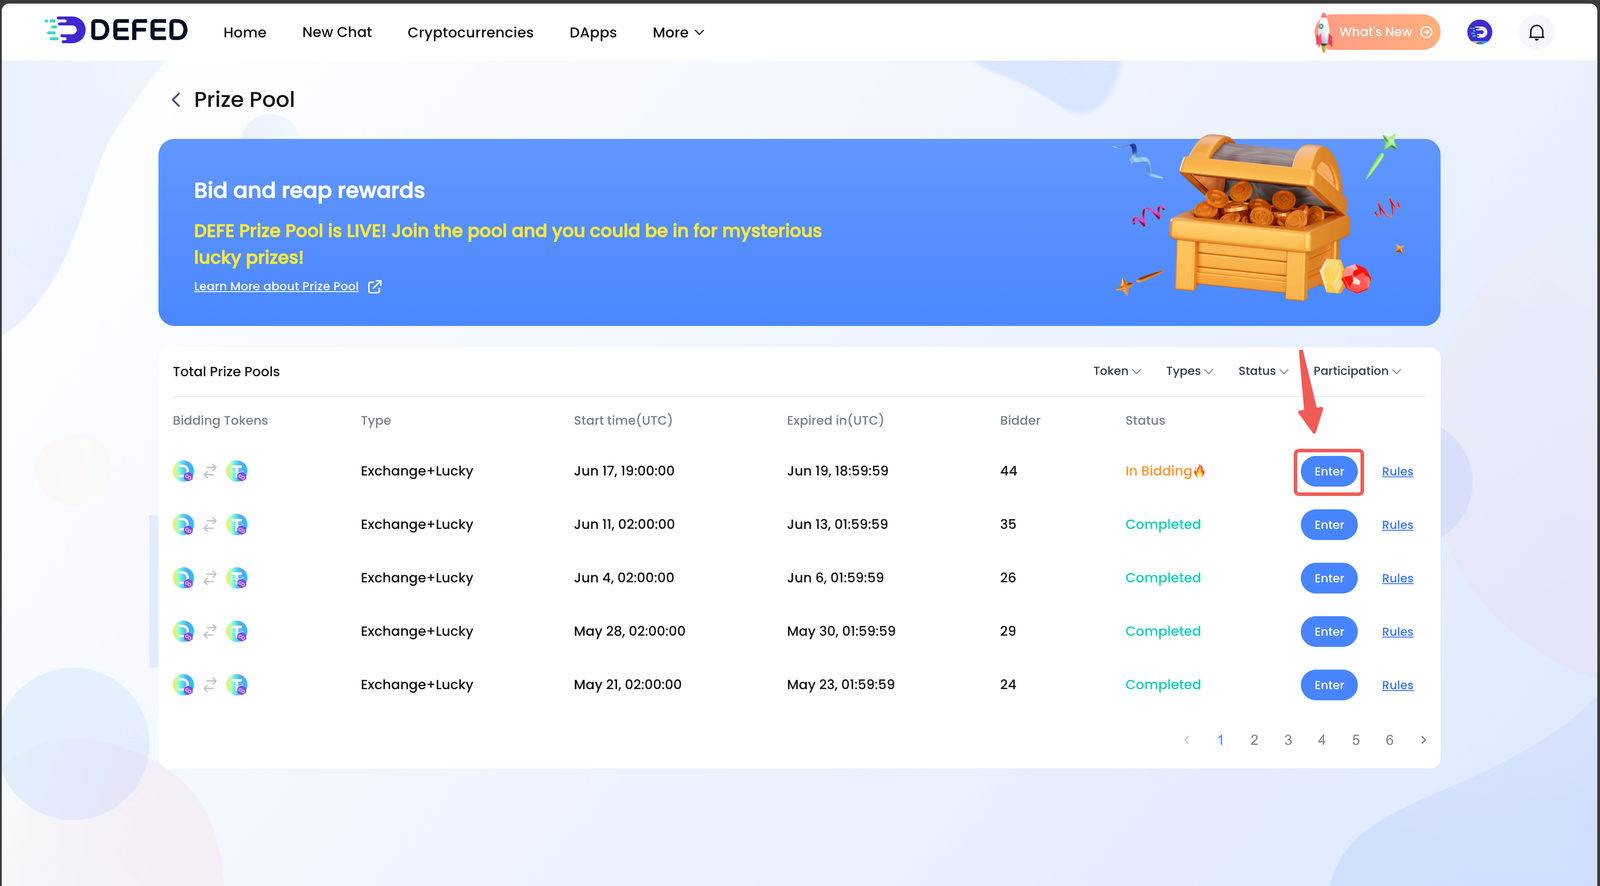Click the swap arrows icon in the May 21 row
1600x886 pixels.
click(210, 685)
